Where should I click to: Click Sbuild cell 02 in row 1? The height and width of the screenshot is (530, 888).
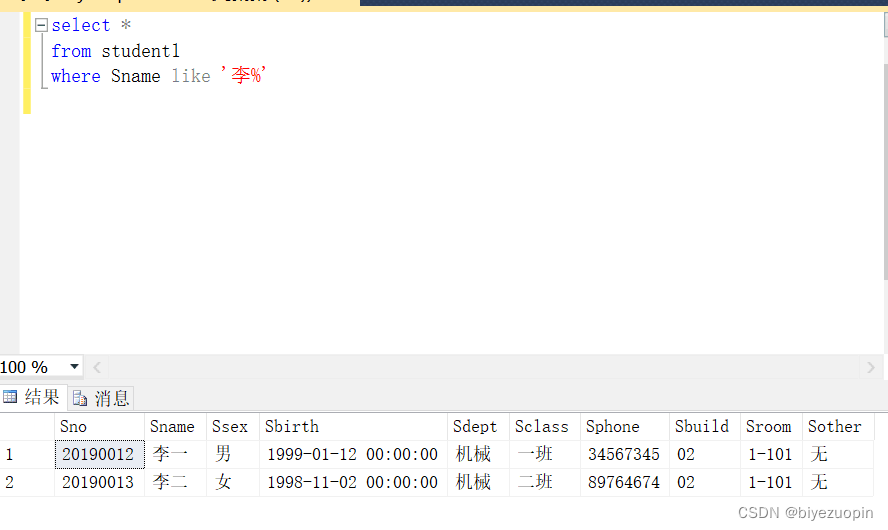pos(705,454)
